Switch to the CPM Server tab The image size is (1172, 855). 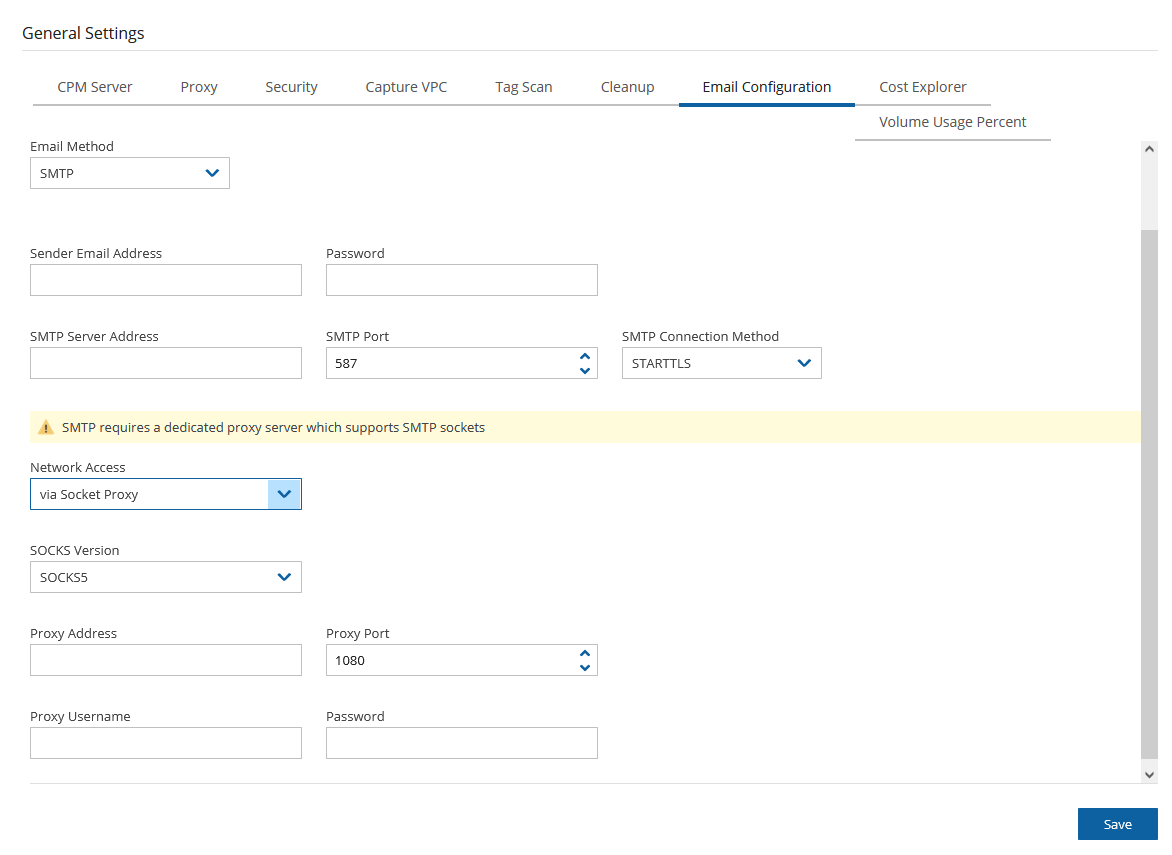(x=95, y=87)
